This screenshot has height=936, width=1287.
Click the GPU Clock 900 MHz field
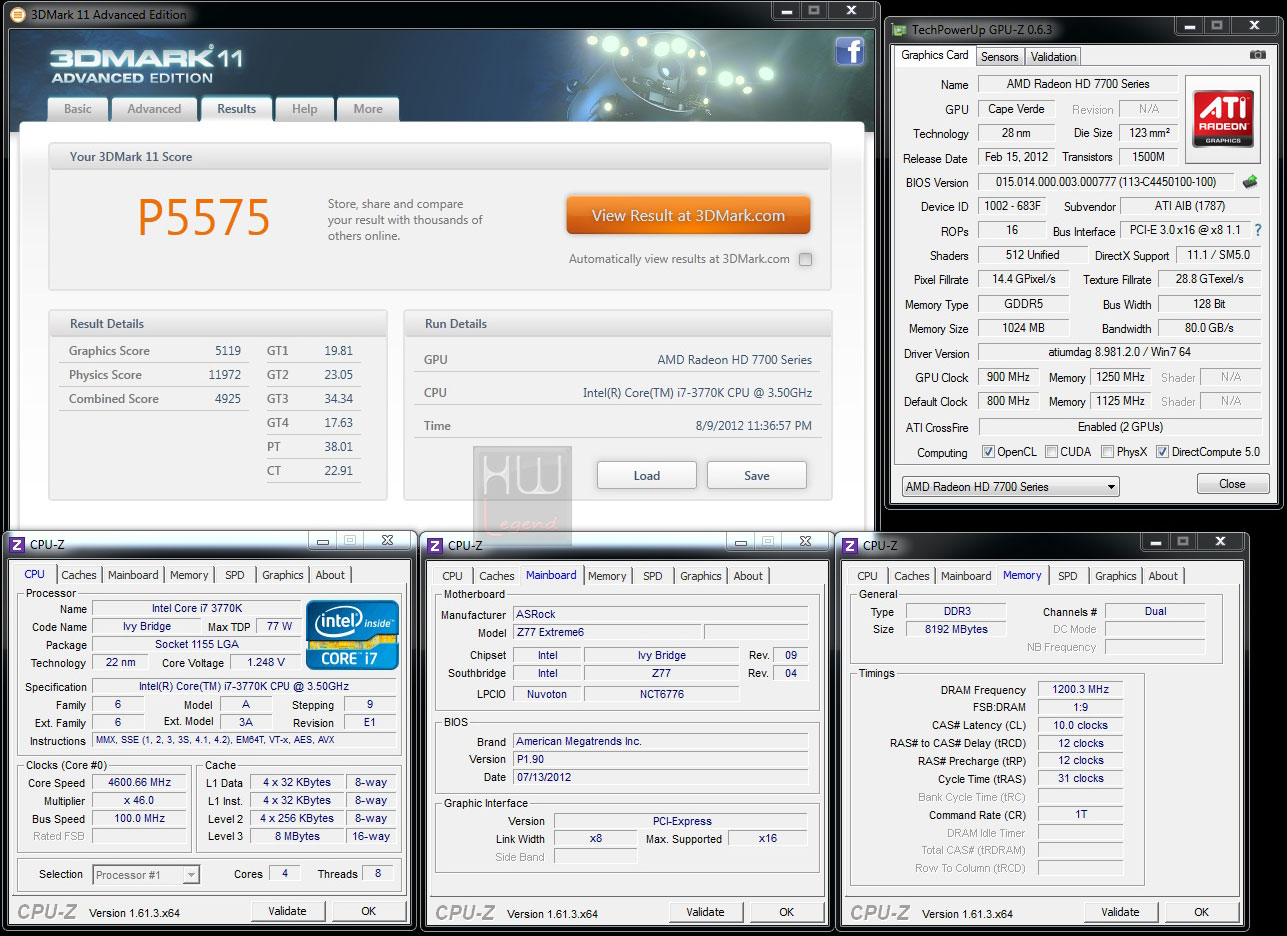point(1007,378)
